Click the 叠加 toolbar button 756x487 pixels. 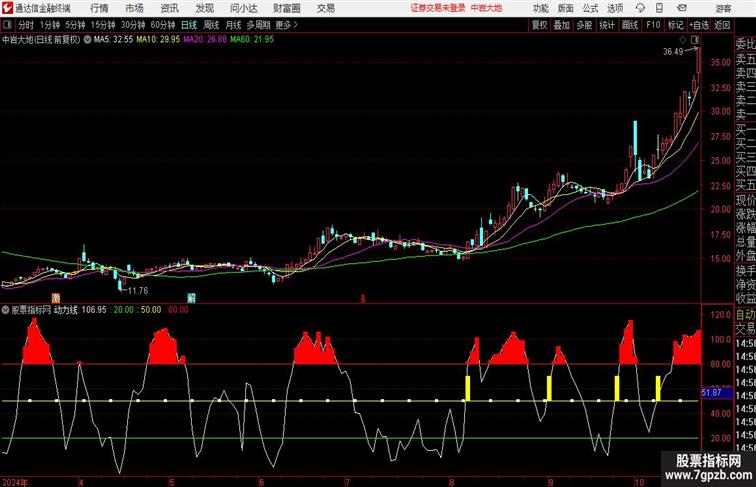coord(562,25)
